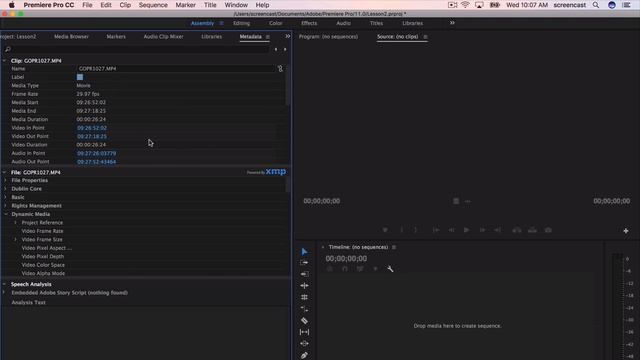Toggle Linked Selection in the Timeline
Screen dimensions: 640x360
[x=360, y=269]
